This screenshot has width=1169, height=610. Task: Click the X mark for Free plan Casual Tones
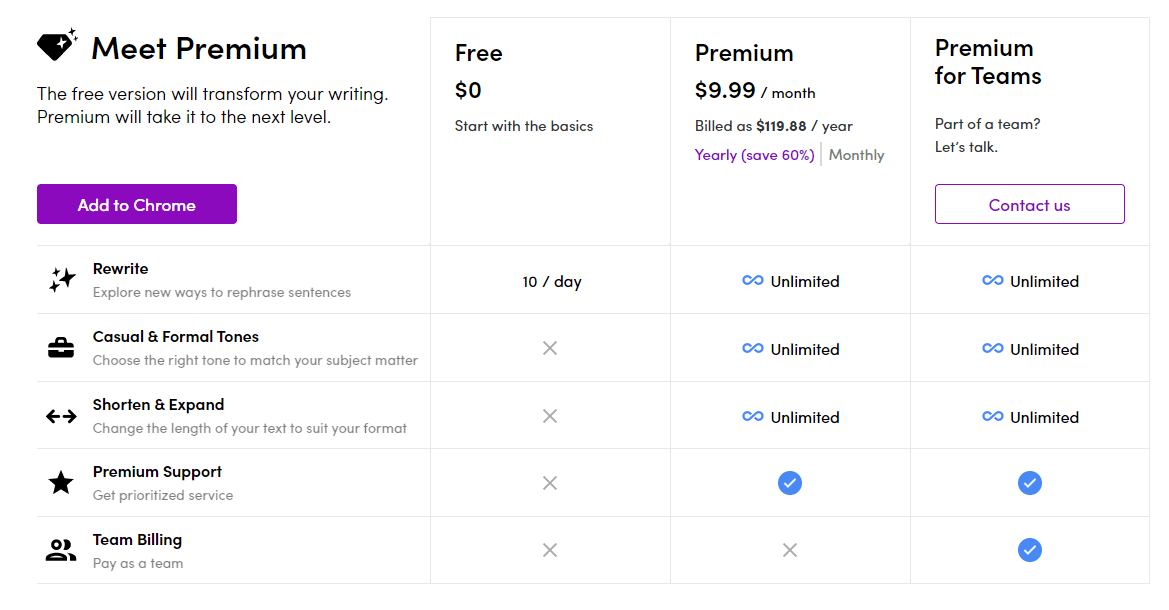tap(550, 349)
